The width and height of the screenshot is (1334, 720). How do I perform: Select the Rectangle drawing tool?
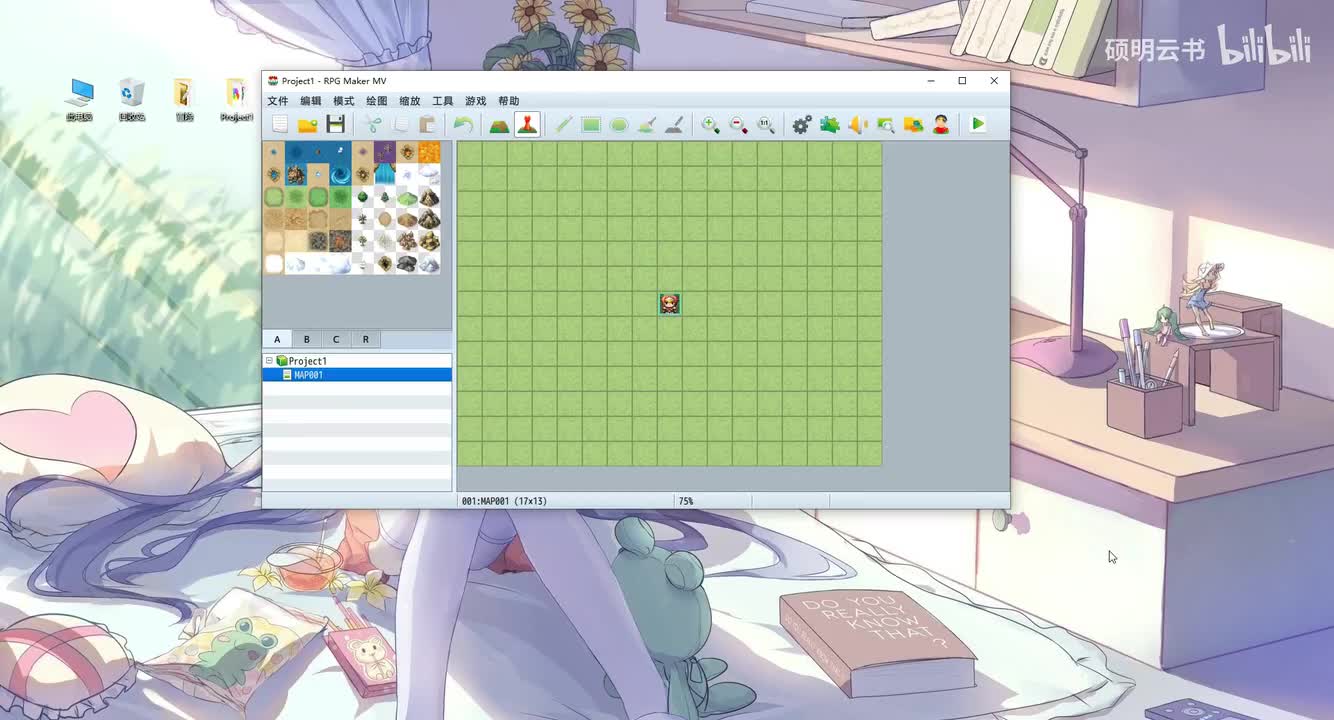tap(591, 124)
